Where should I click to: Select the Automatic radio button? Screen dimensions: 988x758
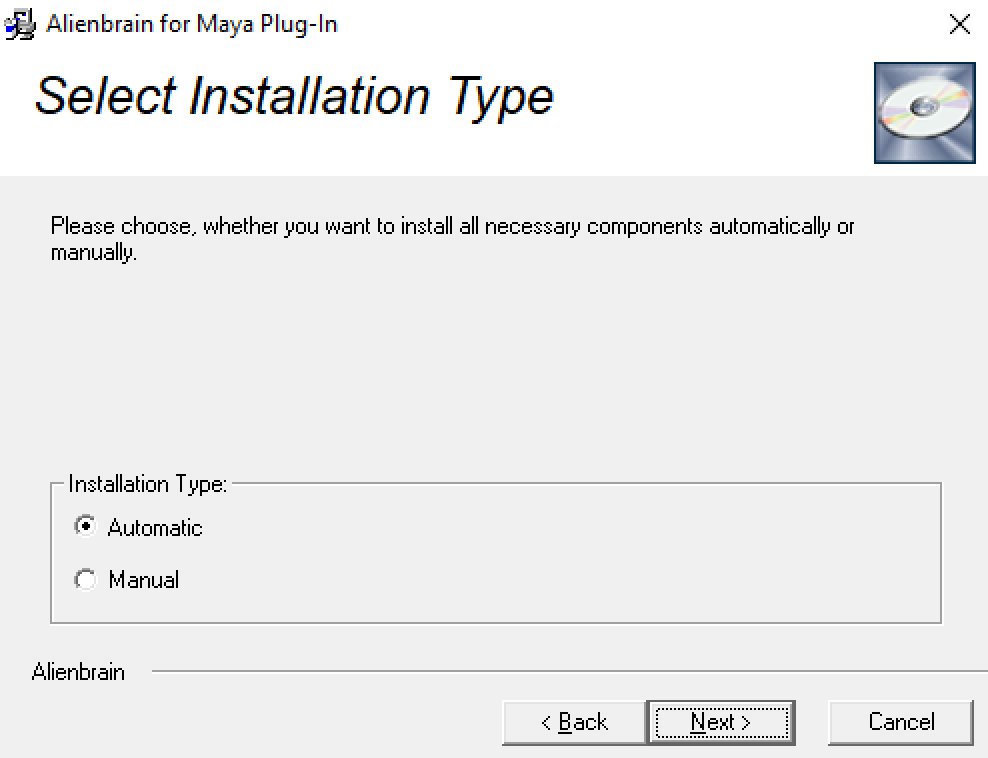point(86,527)
